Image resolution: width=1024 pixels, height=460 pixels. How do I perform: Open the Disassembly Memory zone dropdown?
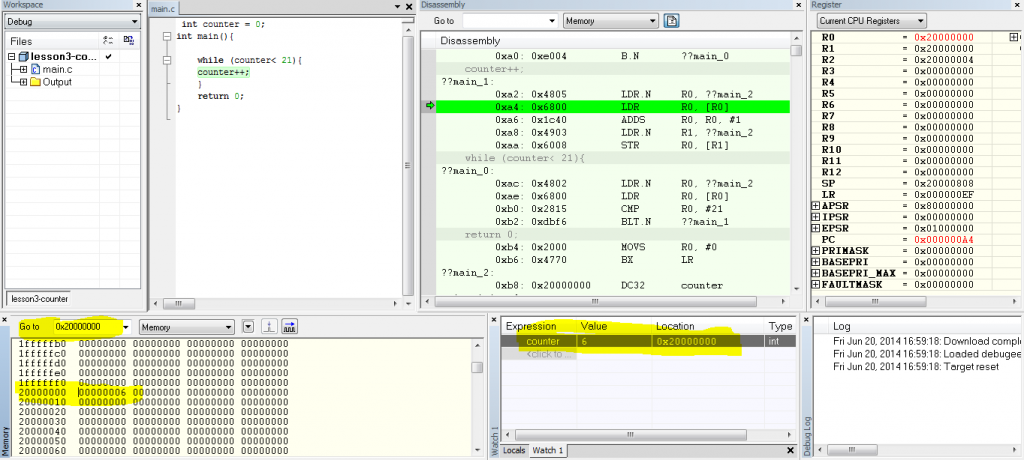(652, 21)
